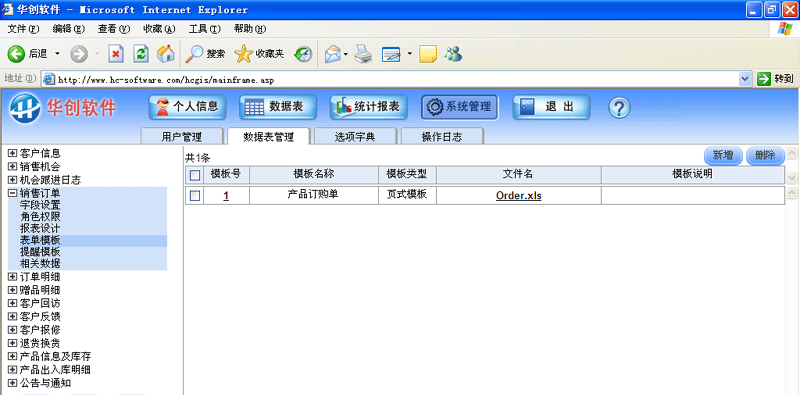
Task: Click the Print toolbar icon
Action: [x=363, y=54]
